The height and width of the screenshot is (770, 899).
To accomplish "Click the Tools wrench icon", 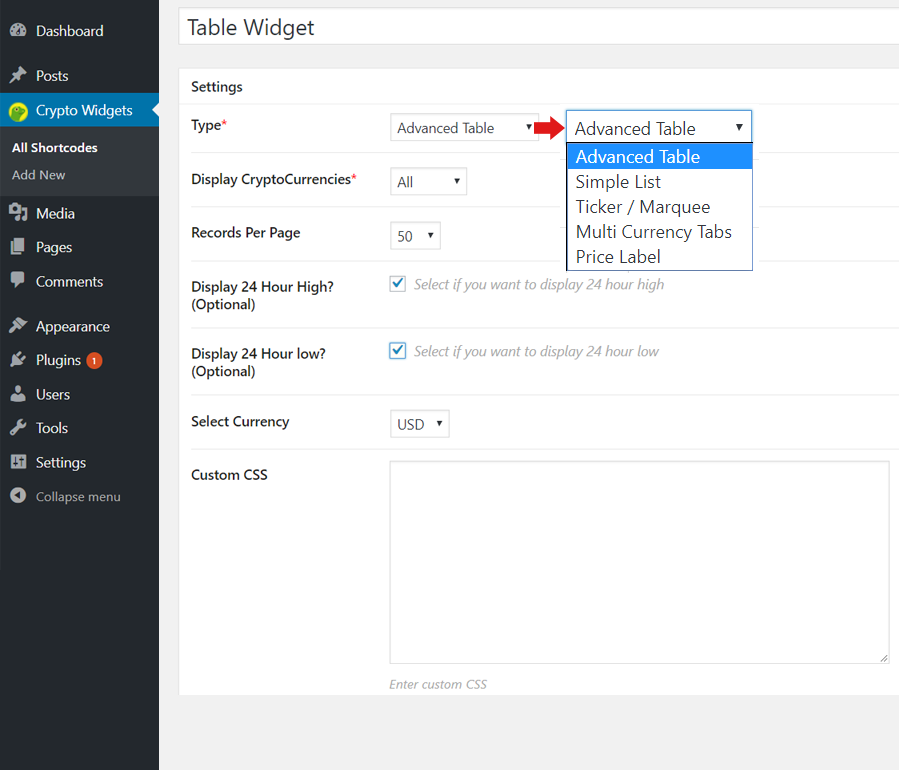I will pyautogui.click(x=18, y=428).
